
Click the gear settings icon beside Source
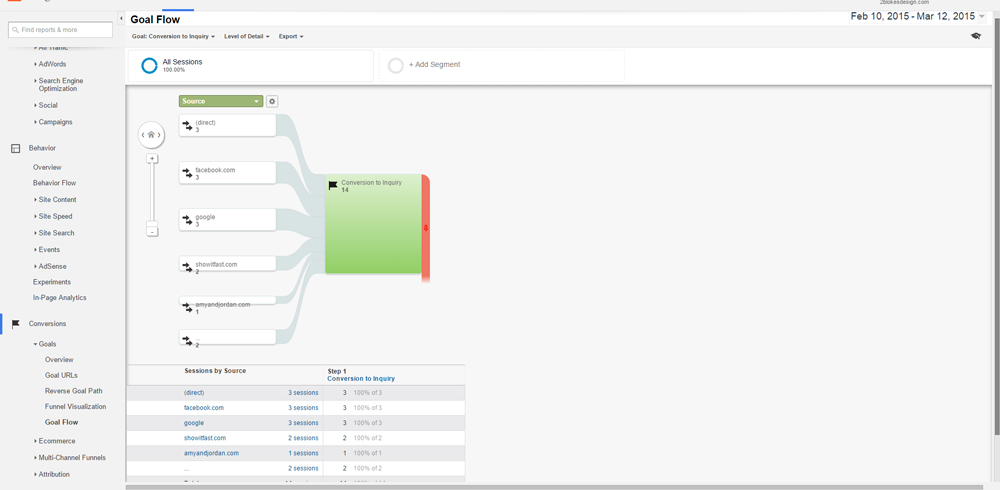pos(272,101)
